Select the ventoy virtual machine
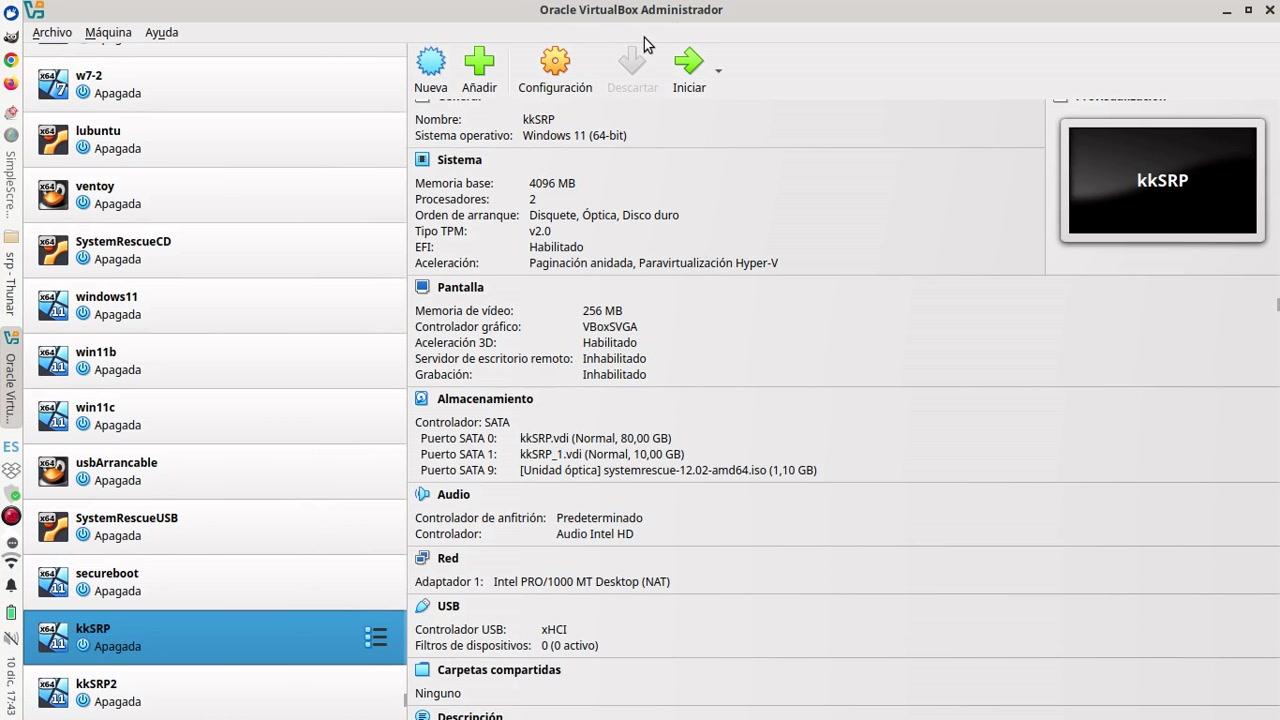 [215, 194]
